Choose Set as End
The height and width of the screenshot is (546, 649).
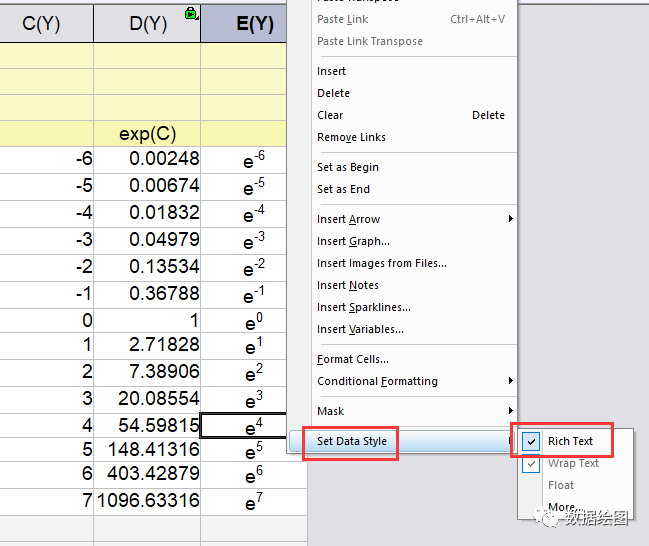pos(414,189)
